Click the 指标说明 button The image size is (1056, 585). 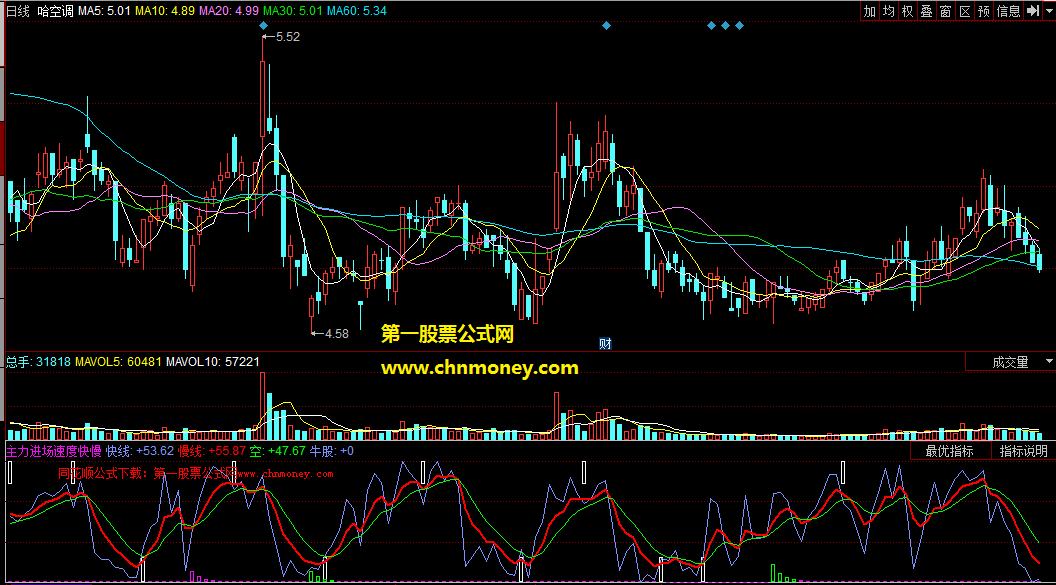[1023, 451]
